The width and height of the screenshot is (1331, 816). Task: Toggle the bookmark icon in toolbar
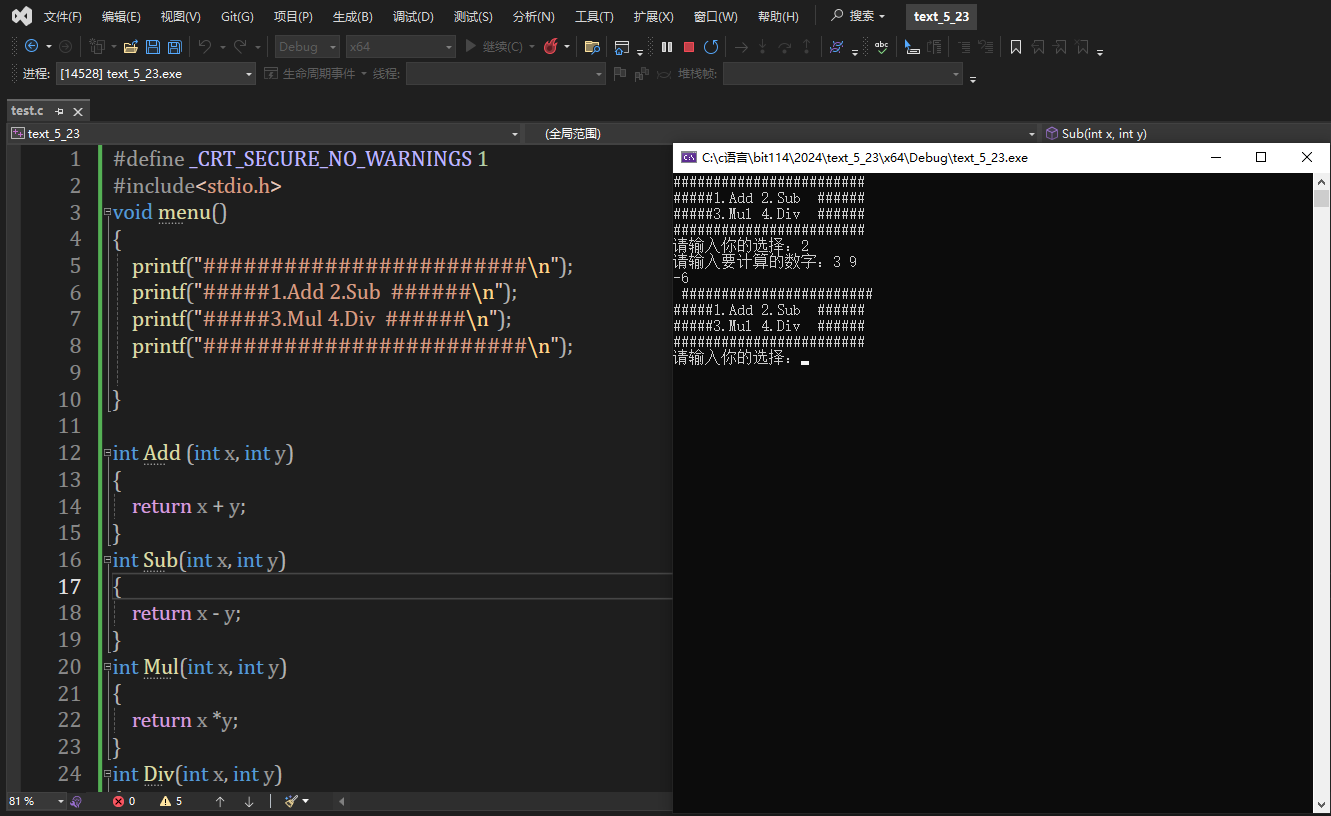pos(1016,46)
